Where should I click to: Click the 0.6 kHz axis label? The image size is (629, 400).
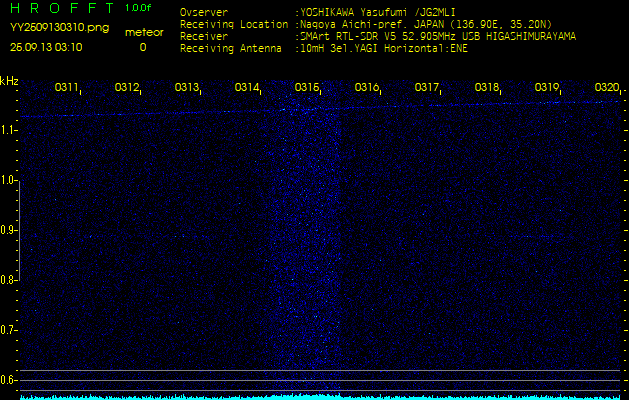coord(7,380)
